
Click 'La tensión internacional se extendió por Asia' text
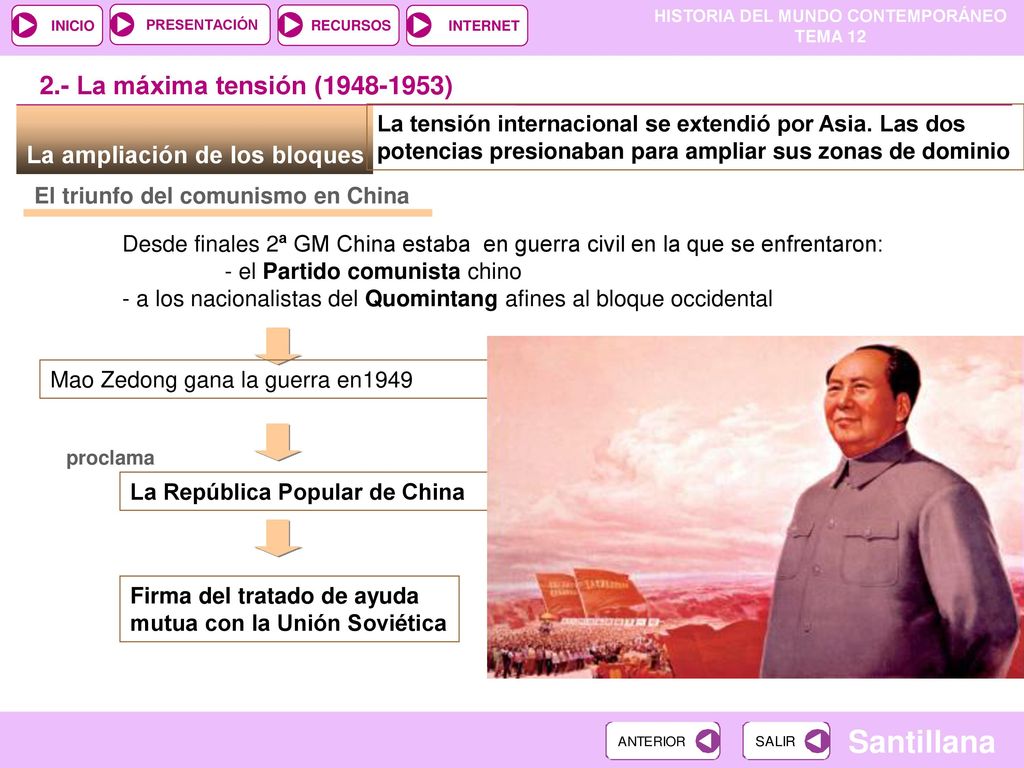click(x=624, y=123)
